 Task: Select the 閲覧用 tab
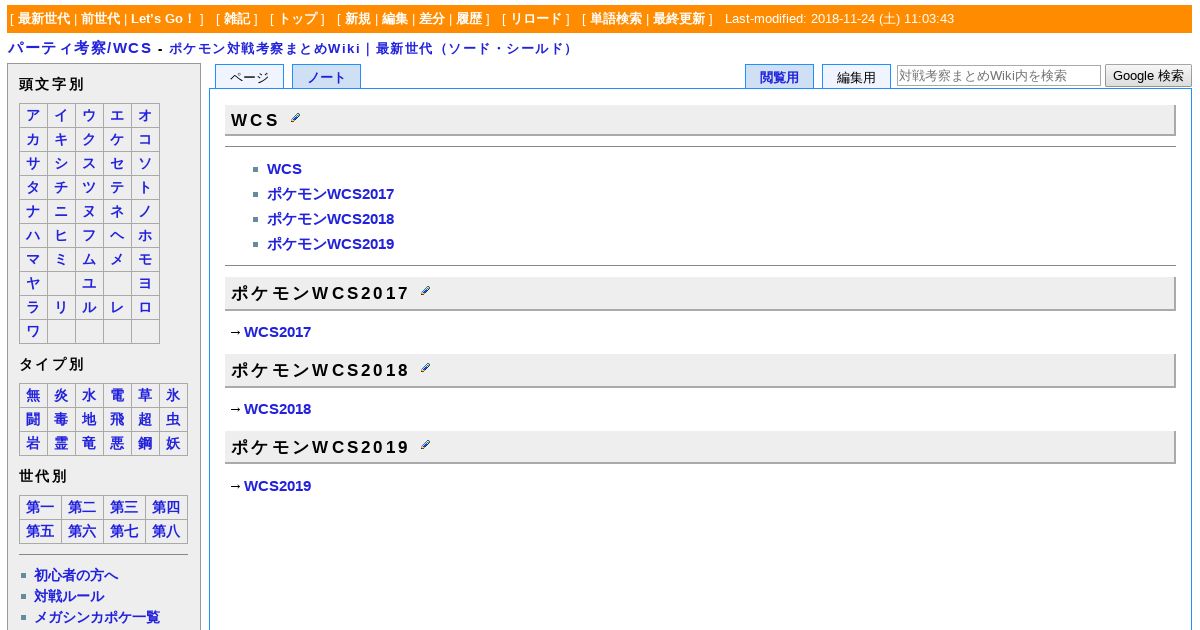779,77
